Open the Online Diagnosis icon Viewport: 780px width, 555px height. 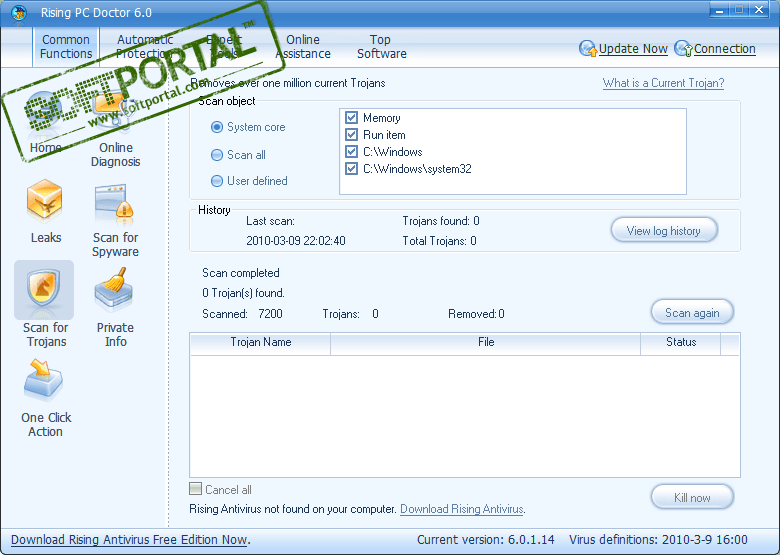pos(114,112)
